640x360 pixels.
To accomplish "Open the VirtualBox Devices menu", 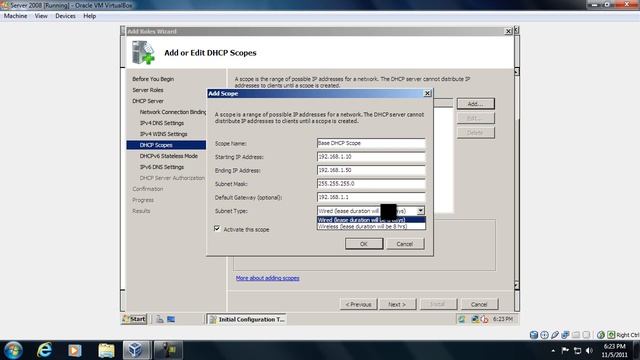I will tap(65, 16).
